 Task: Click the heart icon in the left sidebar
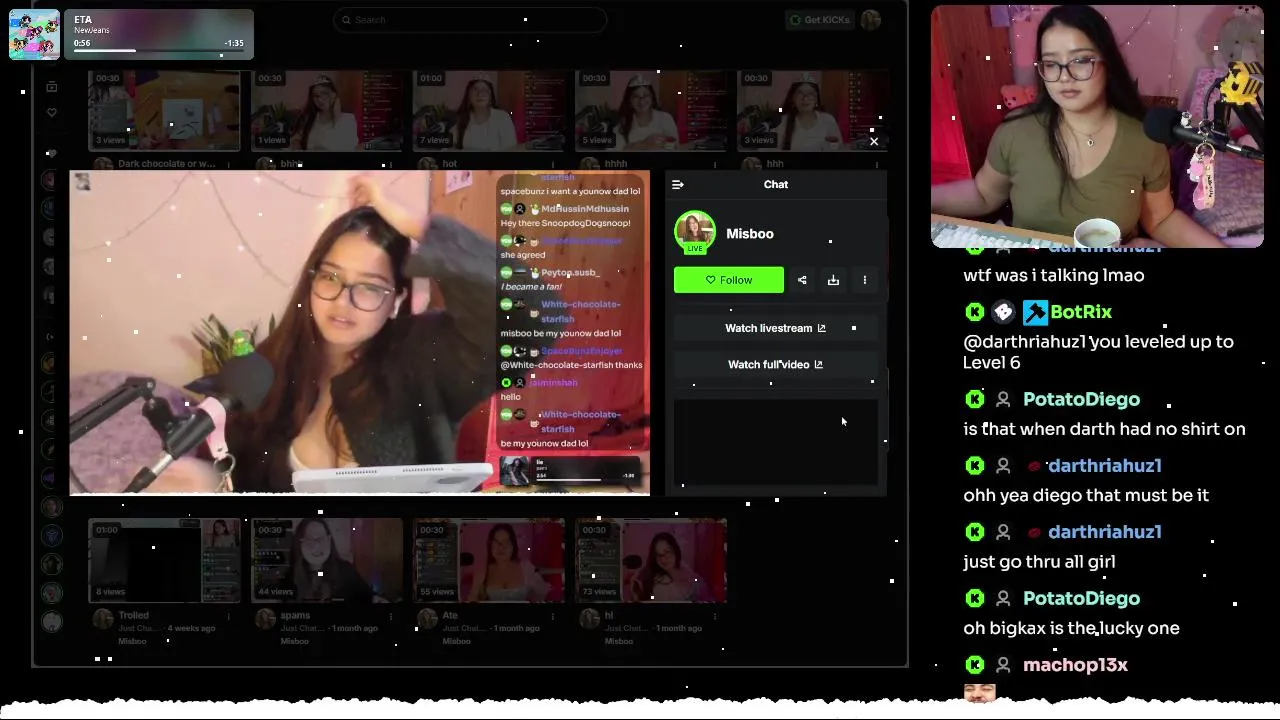[52, 113]
